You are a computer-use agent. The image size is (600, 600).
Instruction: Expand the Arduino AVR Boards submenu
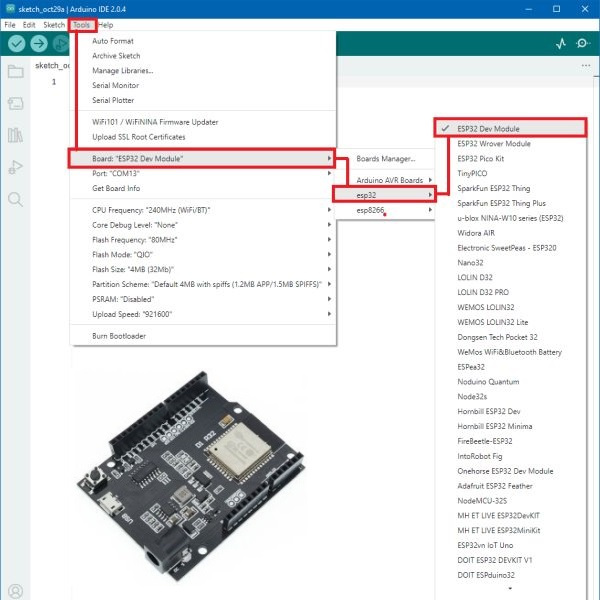click(388, 180)
